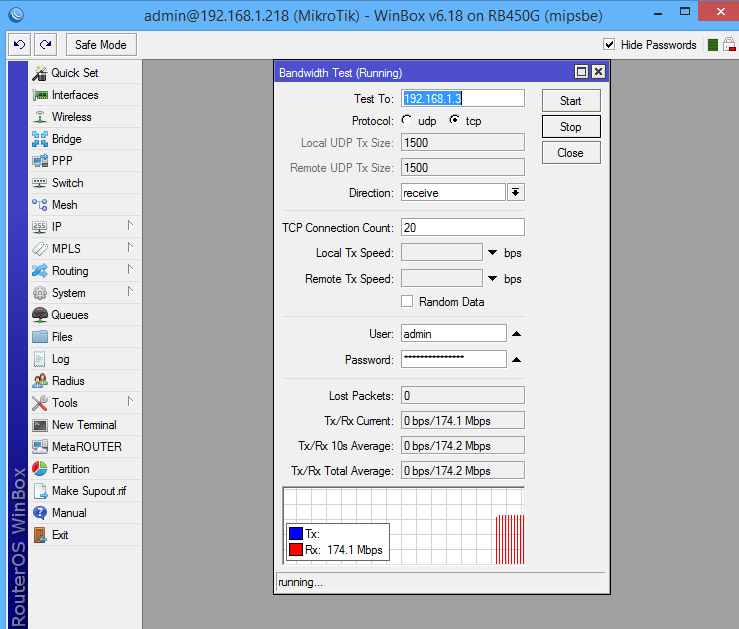Expand the IP submenu arrow
Image resolution: width=739 pixels, height=629 pixels.
(x=130, y=226)
